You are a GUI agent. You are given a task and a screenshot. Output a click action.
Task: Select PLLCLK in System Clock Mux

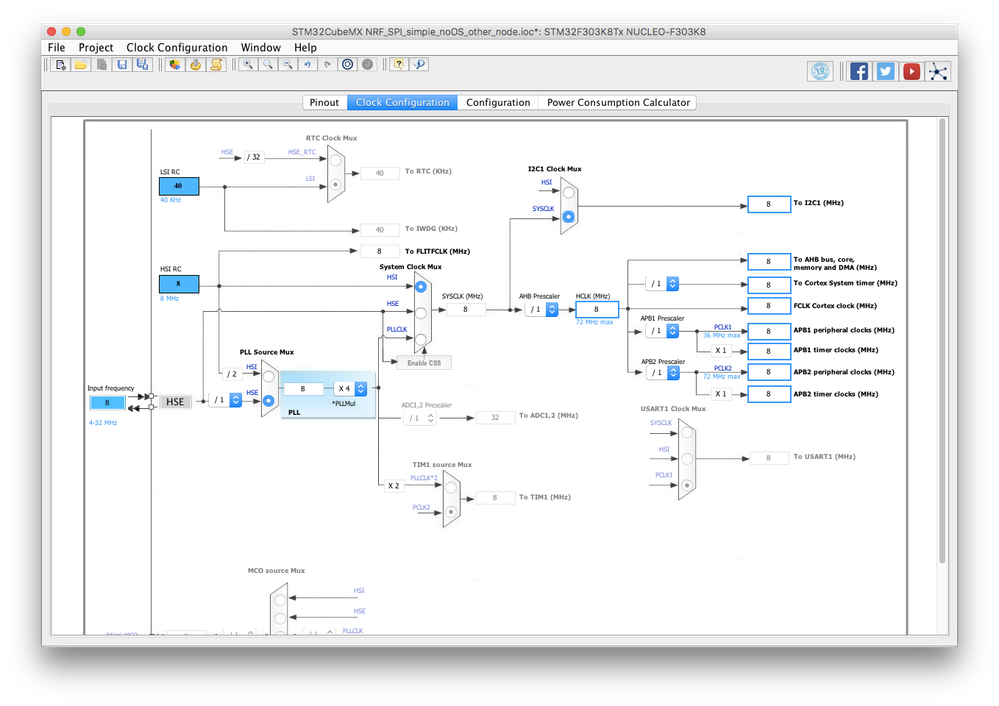pos(420,339)
